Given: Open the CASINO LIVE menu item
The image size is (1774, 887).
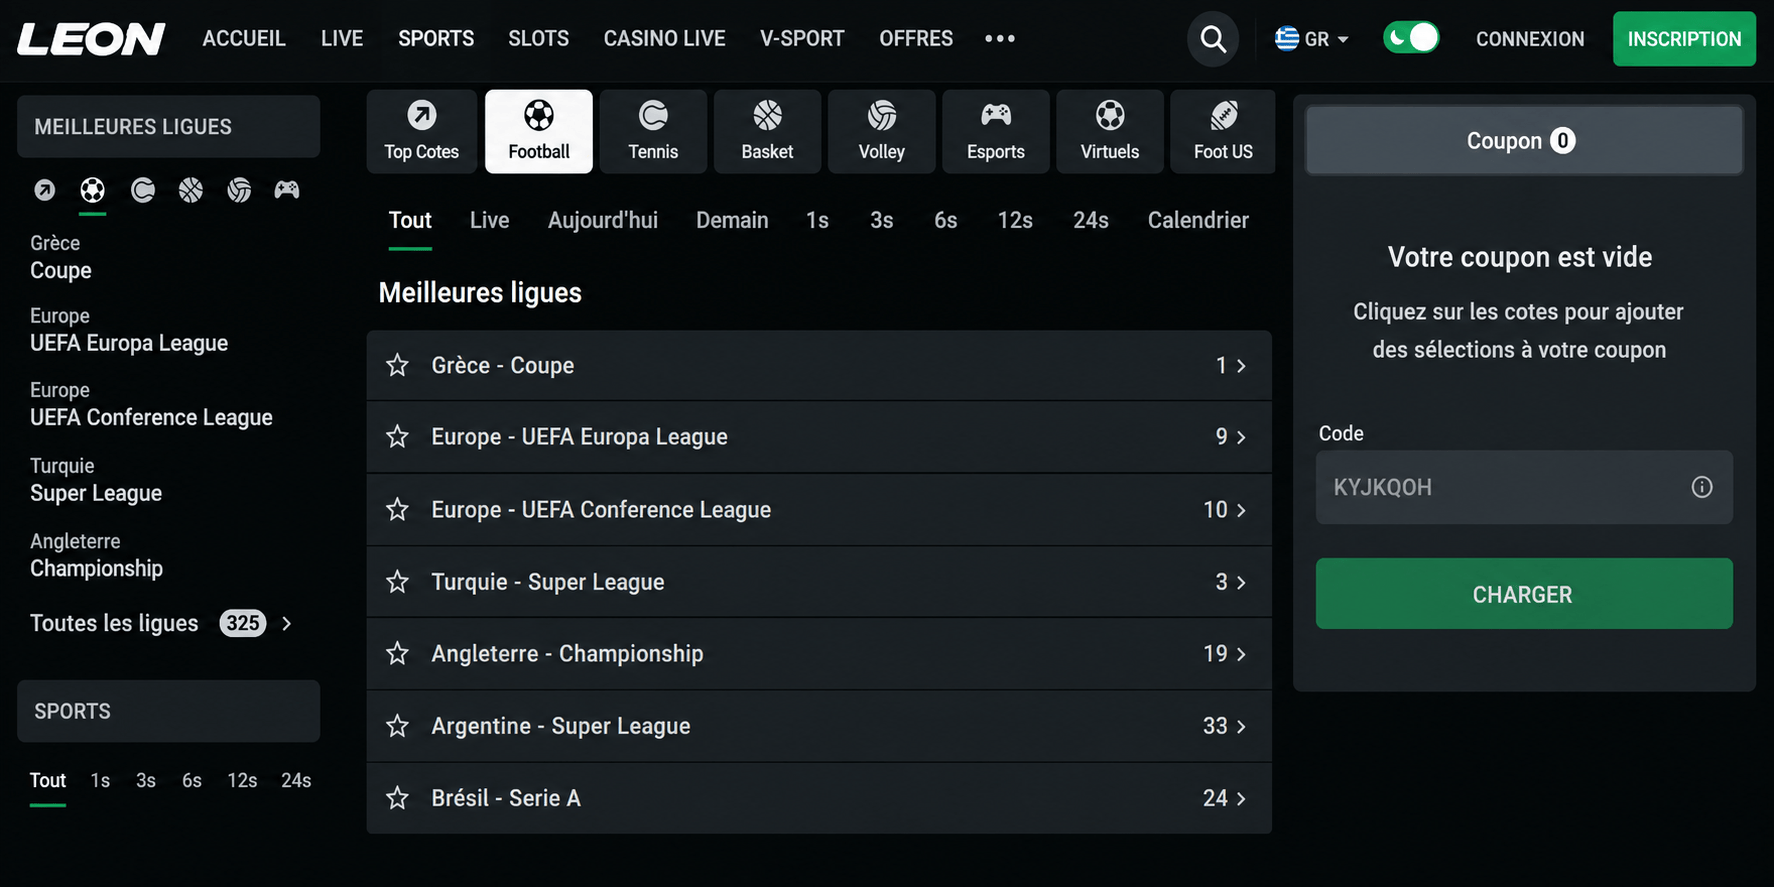Looking at the screenshot, I should pyautogui.click(x=665, y=39).
